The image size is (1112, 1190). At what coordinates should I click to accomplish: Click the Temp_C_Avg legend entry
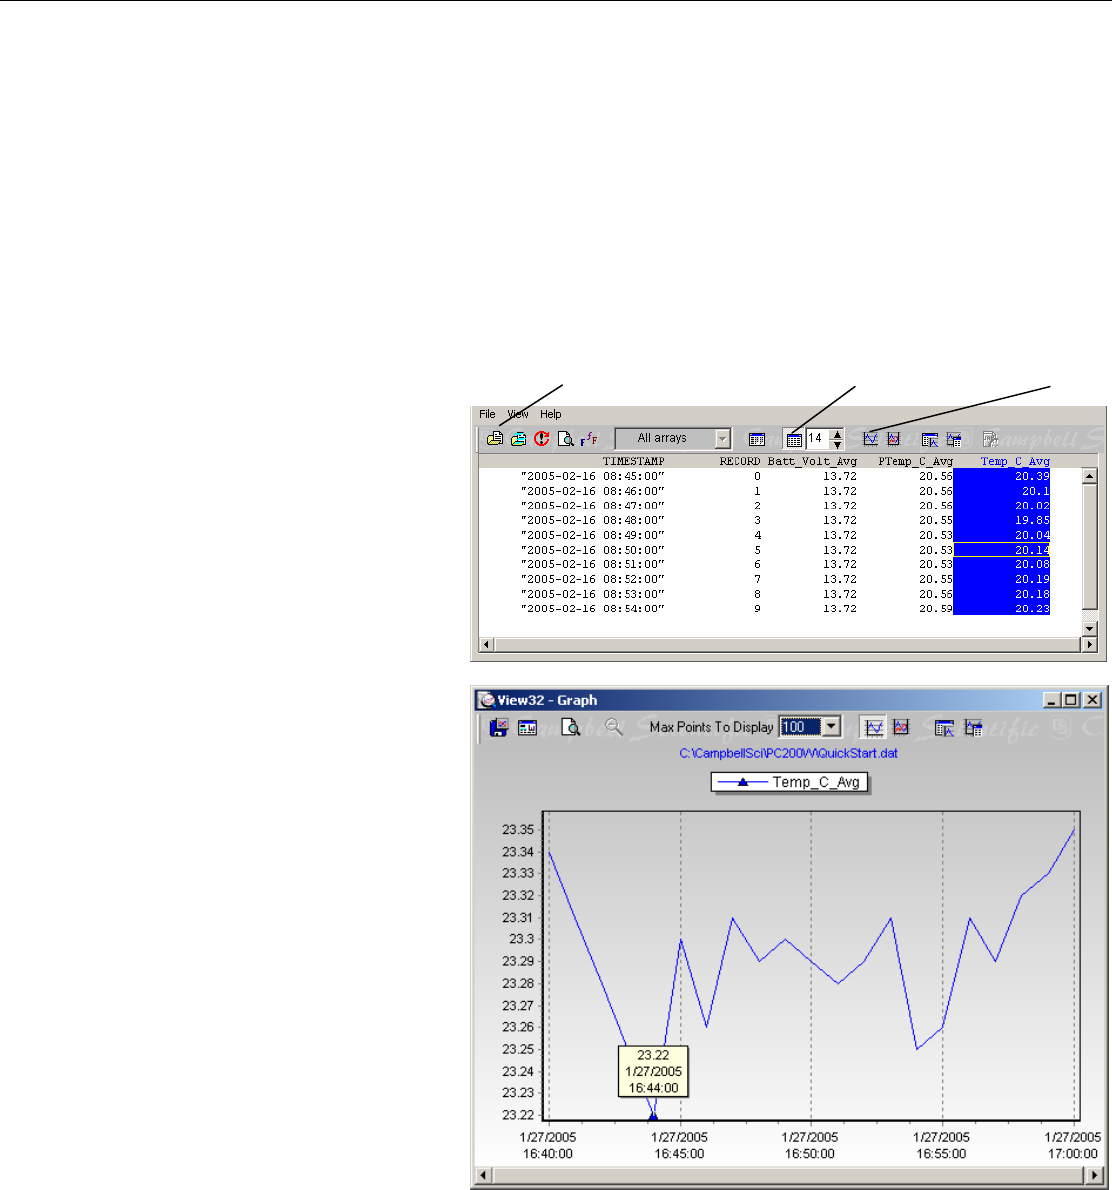tap(789, 782)
